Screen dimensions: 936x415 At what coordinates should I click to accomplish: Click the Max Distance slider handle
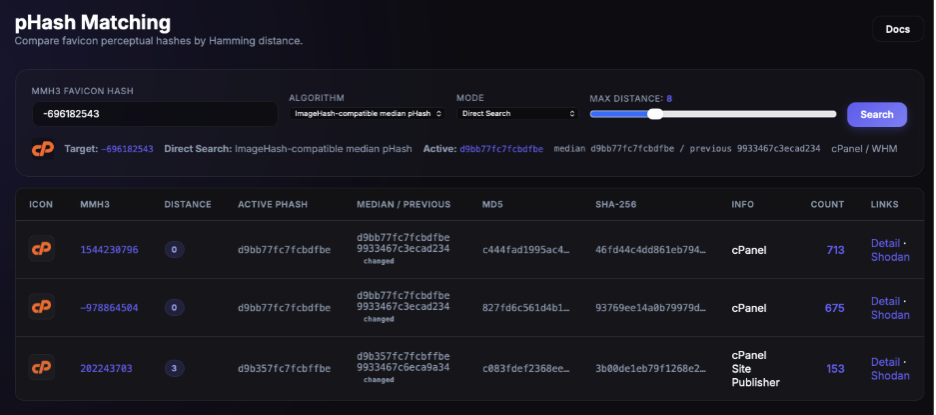tap(655, 114)
